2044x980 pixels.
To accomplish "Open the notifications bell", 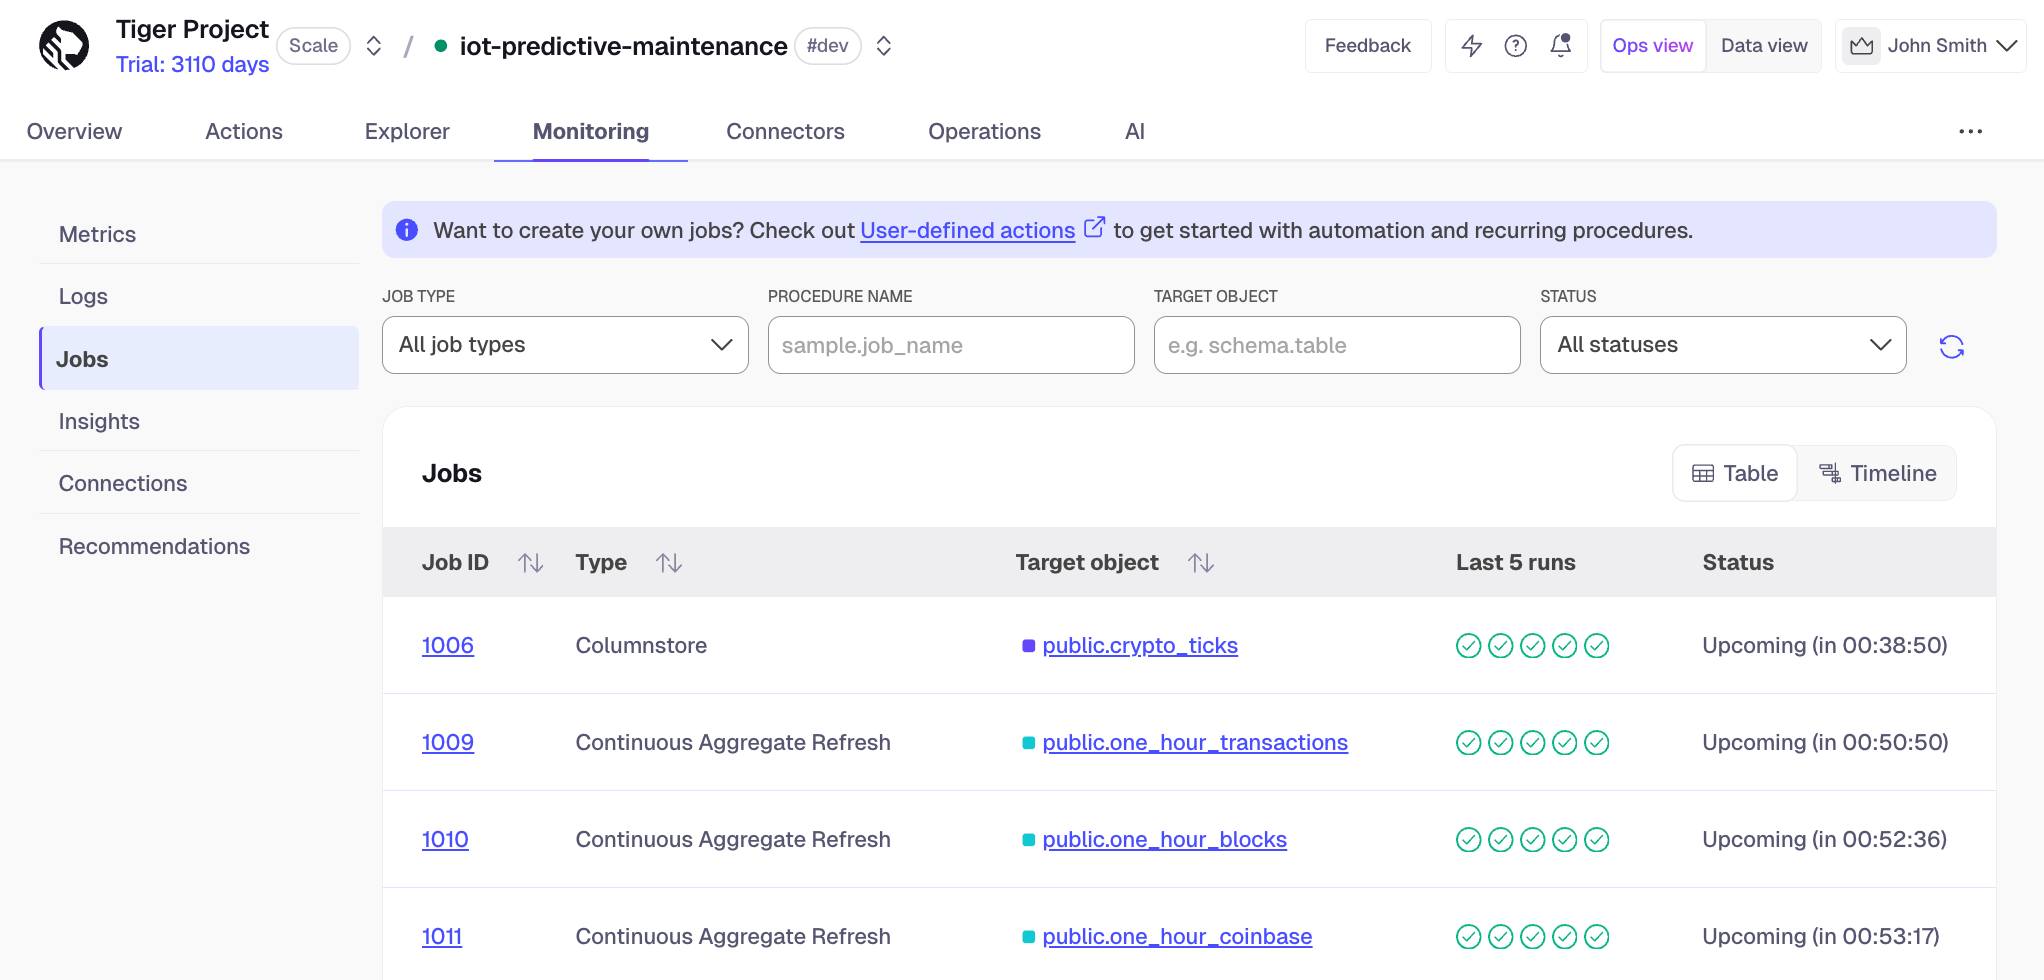I will [1560, 46].
